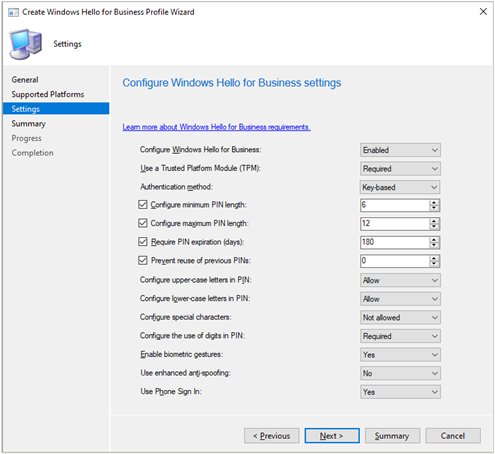Click 'Use enhanced anti-spoofing:' label
This screenshot has height=454, width=495.
click(x=185, y=373)
